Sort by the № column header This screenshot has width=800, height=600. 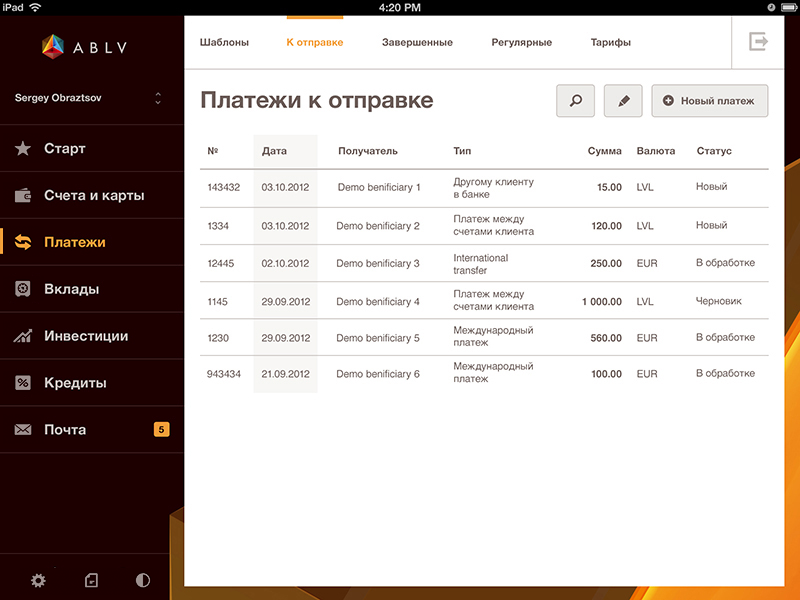click(213, 151)
